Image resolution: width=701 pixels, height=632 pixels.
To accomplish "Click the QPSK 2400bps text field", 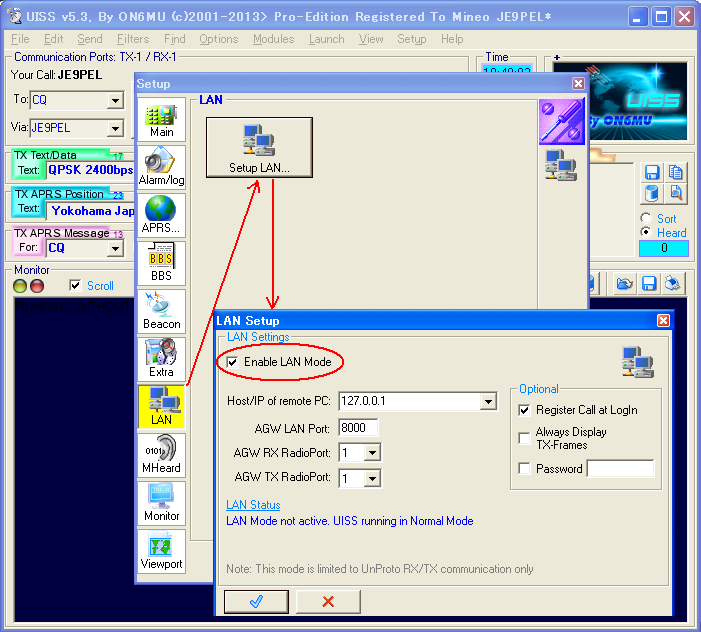I will point(91,170).
